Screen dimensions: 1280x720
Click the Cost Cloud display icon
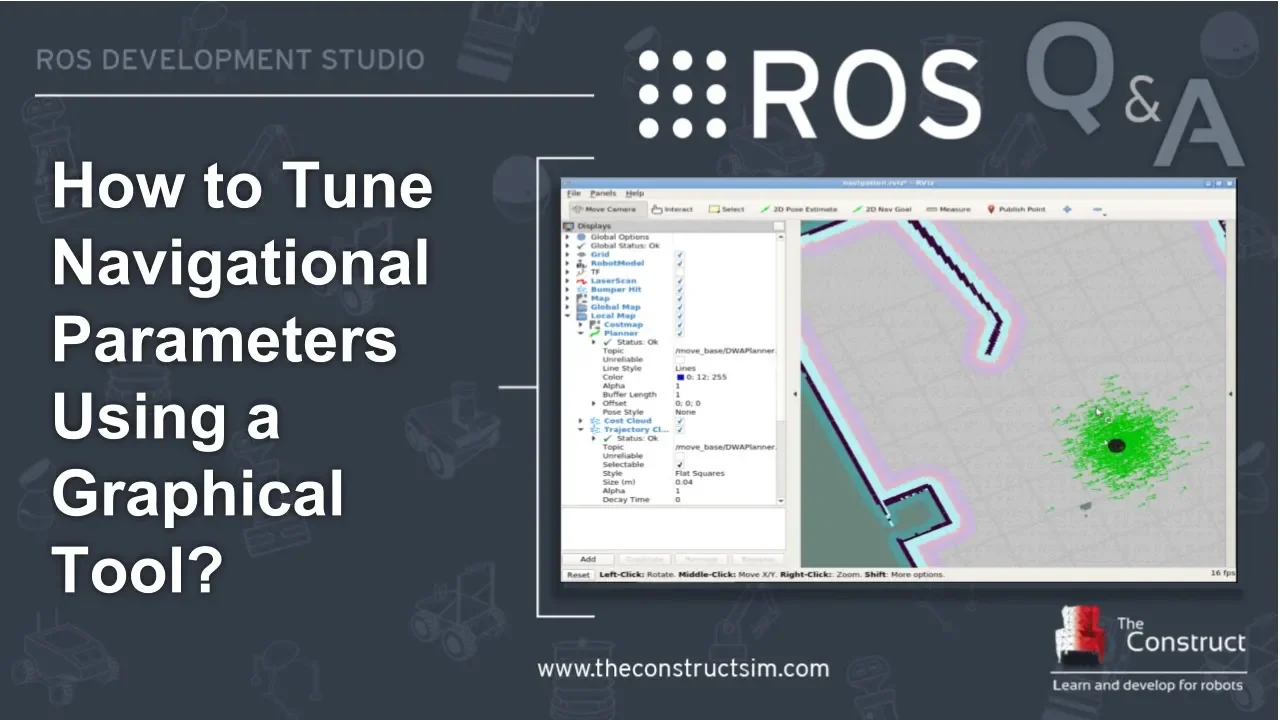(595, 421)
